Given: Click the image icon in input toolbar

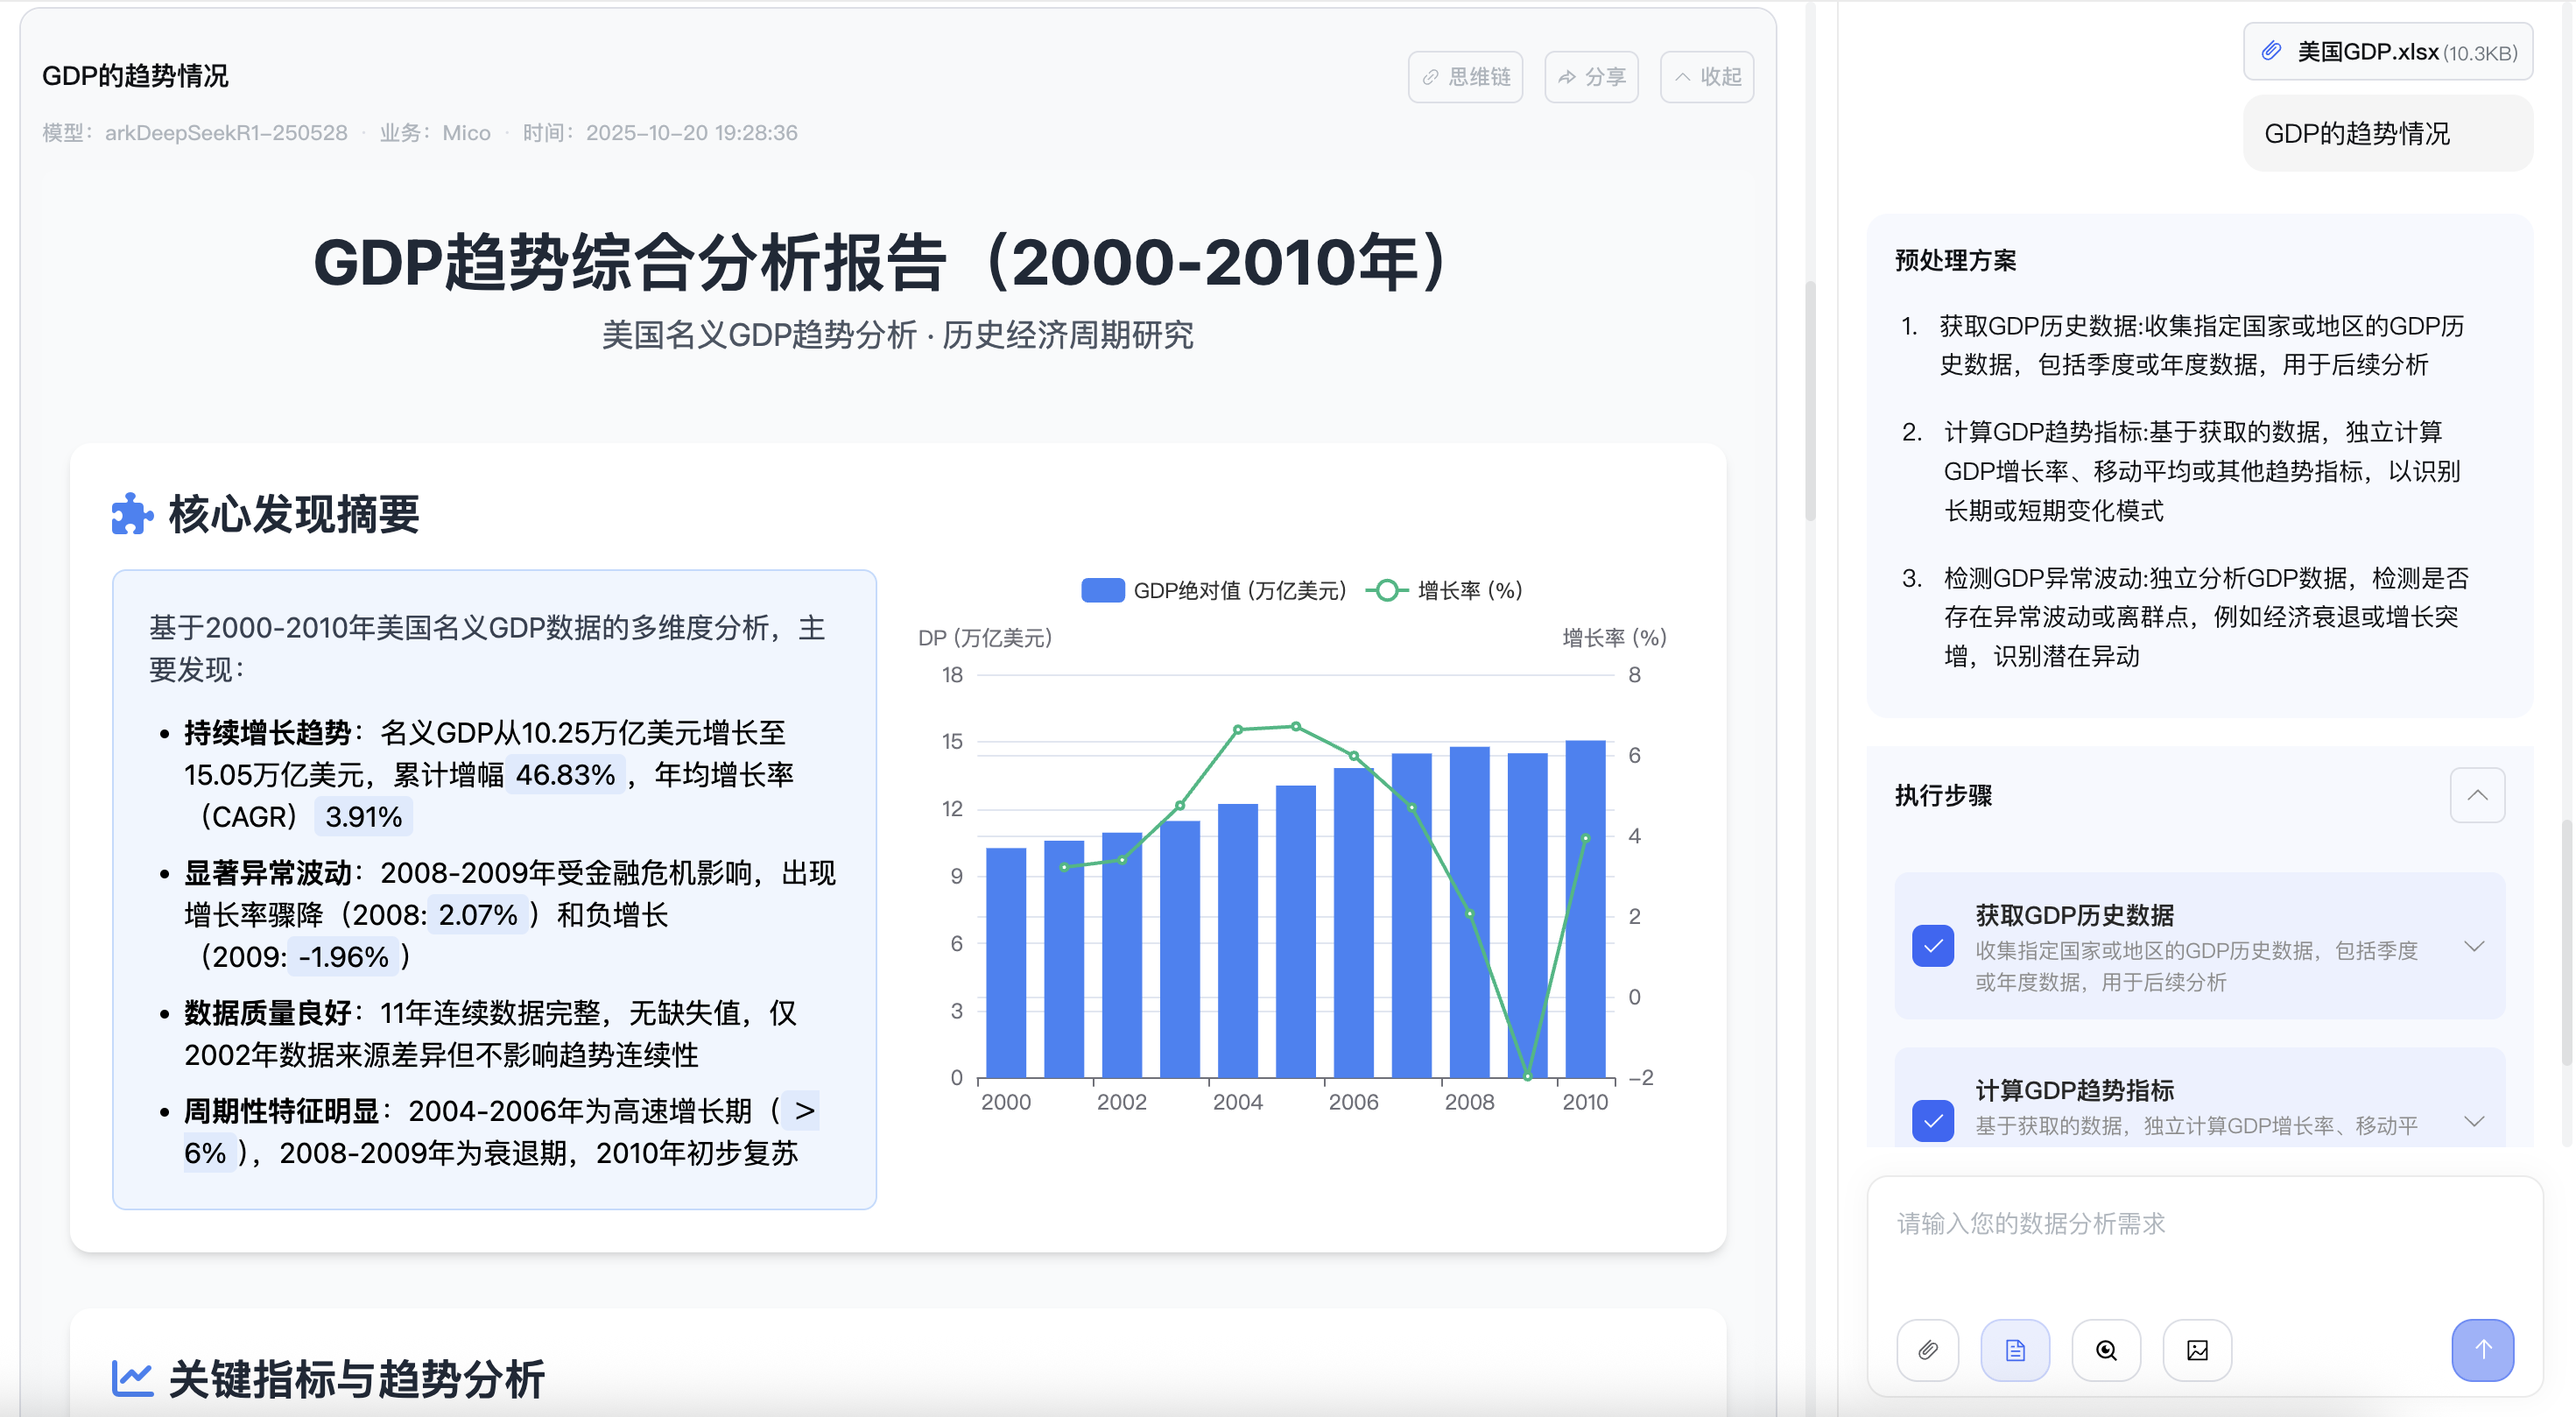Looking at the screenshot, I should [2196, 1350].
